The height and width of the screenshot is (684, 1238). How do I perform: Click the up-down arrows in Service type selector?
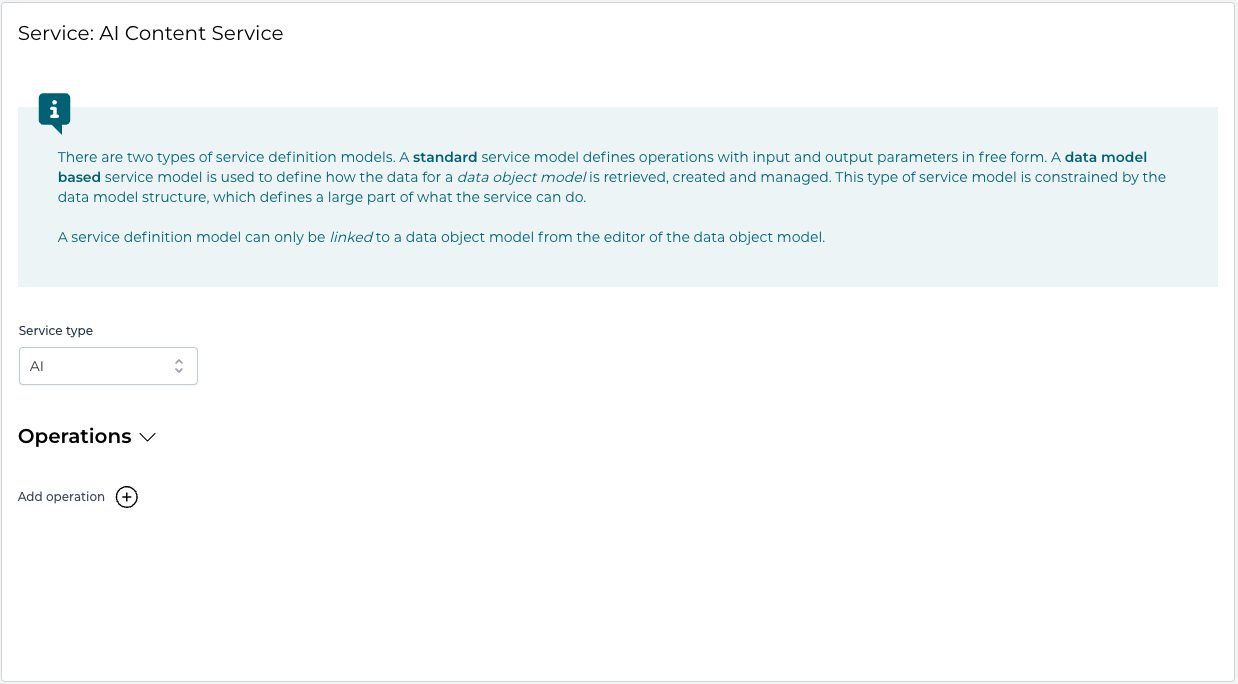179,366
